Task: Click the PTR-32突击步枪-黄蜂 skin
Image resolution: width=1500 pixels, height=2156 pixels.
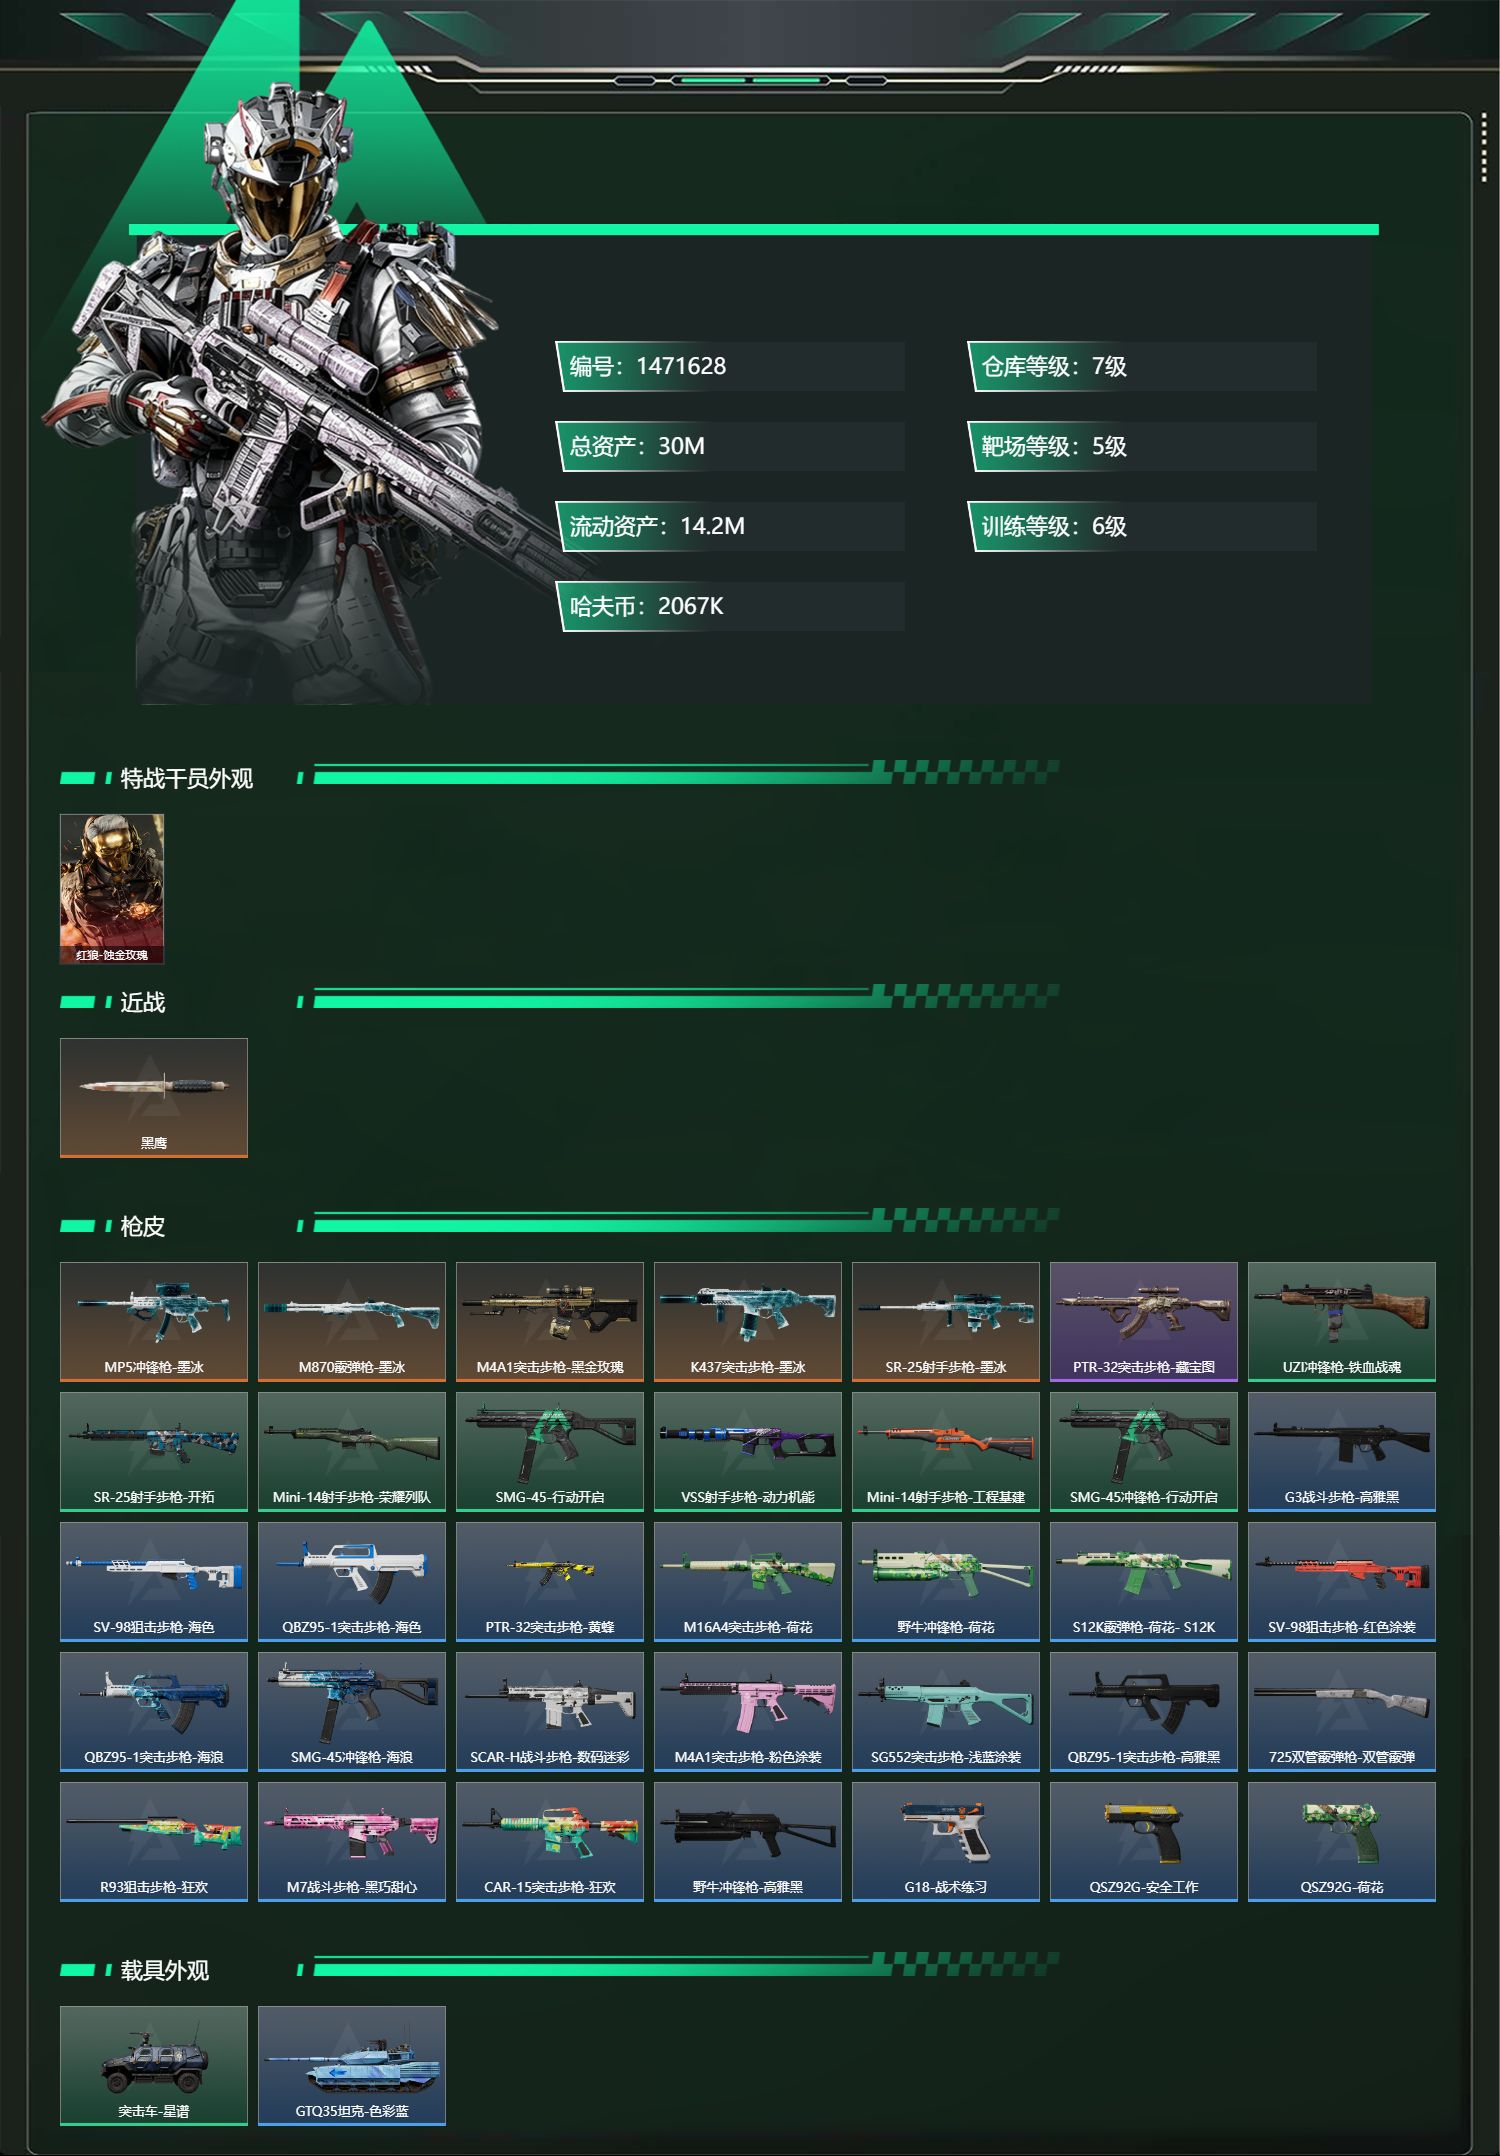Action: [x=550, y=1582]
